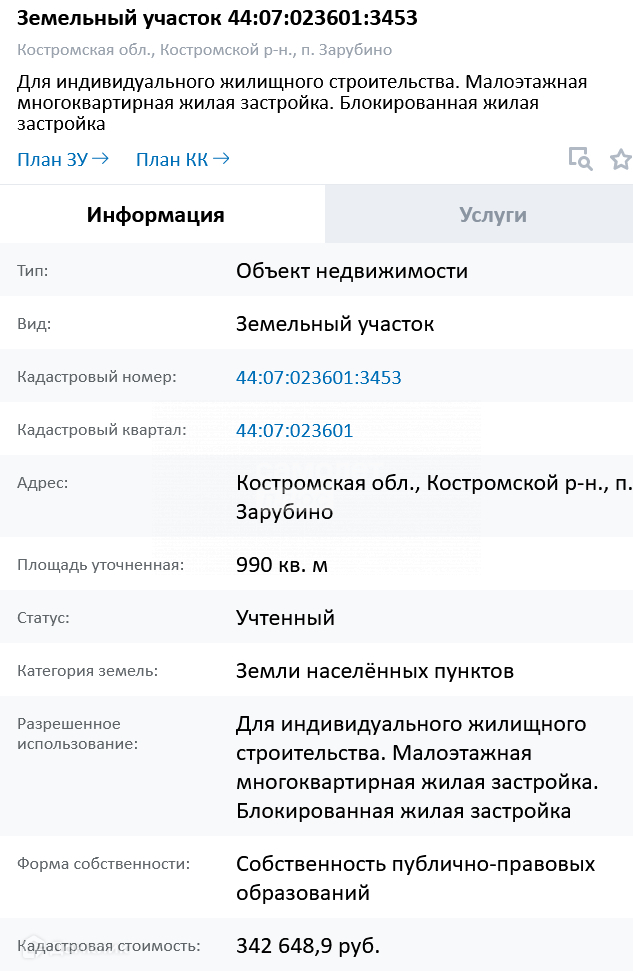Click the Статус value Учтенный
Screen dimensions: 633x974
[x=285, y=618]
